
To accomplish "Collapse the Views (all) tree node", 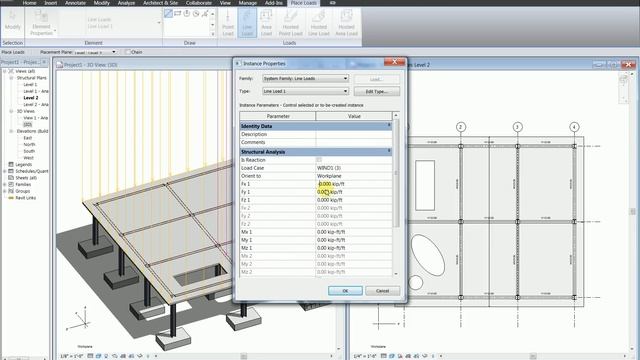I will pyautogui.click(x=4, y=71).
